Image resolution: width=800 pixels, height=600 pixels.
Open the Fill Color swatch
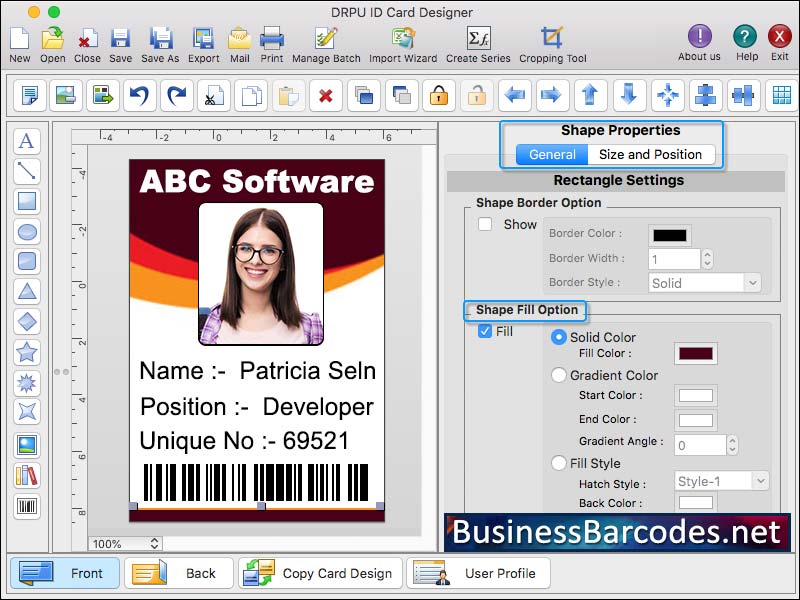[696, 353]
